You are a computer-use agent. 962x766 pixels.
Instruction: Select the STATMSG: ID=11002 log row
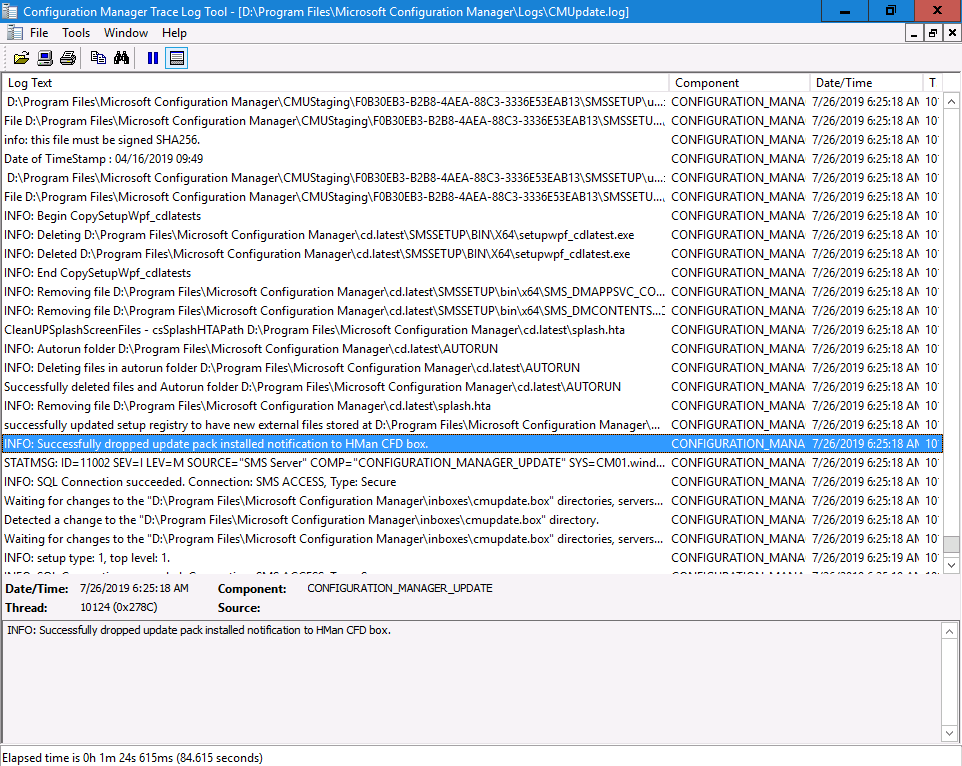(472, 463)
